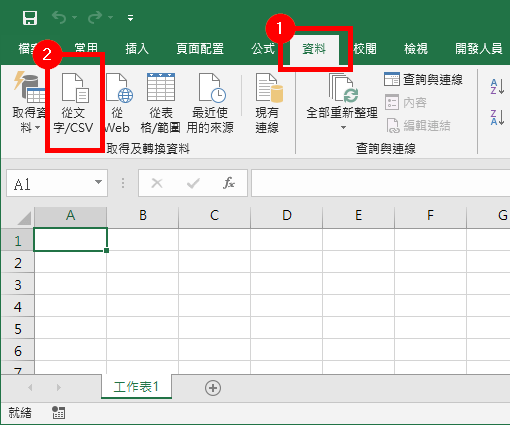This screenshot has height=425, width=510.
Task: Open Customize Quick Access Toolbar dropdown
Action: [130, 18]
